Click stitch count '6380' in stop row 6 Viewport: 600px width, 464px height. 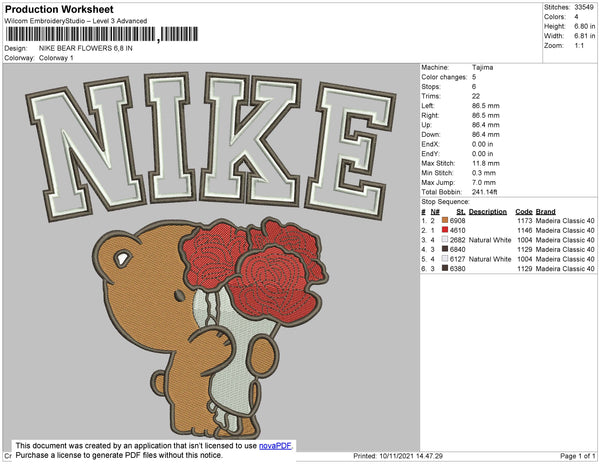[x=458, y=269]
